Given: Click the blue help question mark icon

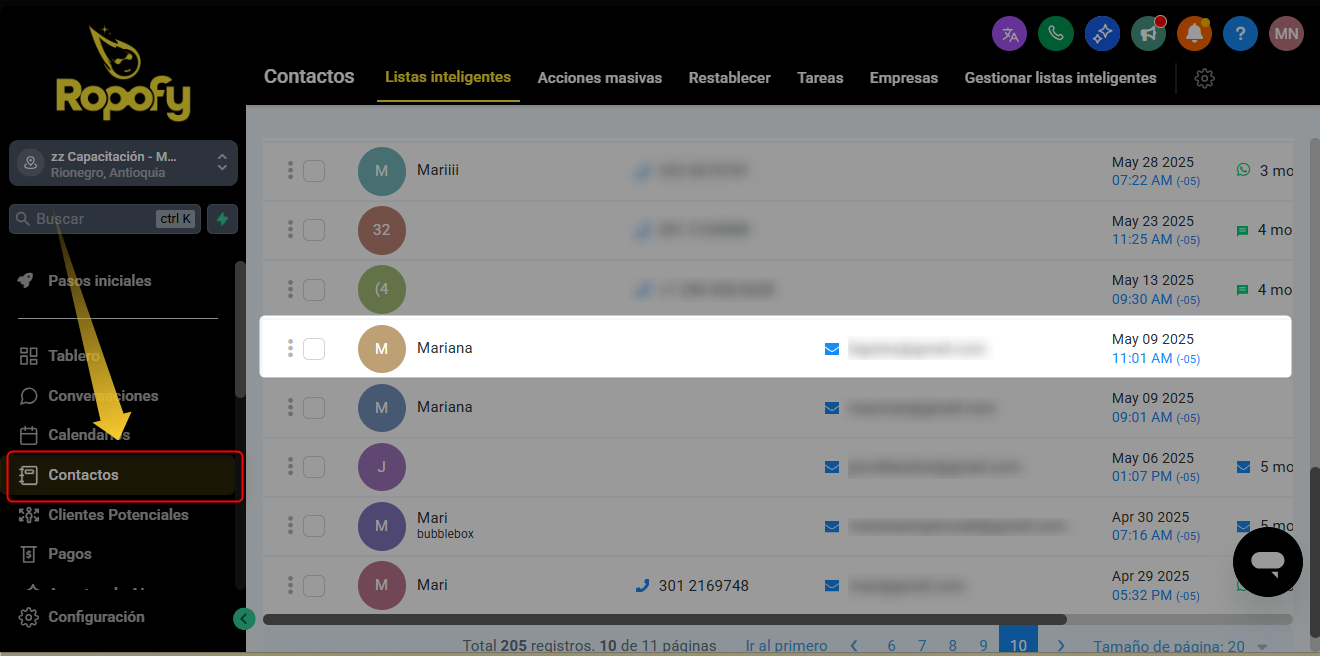Looking at the screenshot, I should pos(1240,34).
